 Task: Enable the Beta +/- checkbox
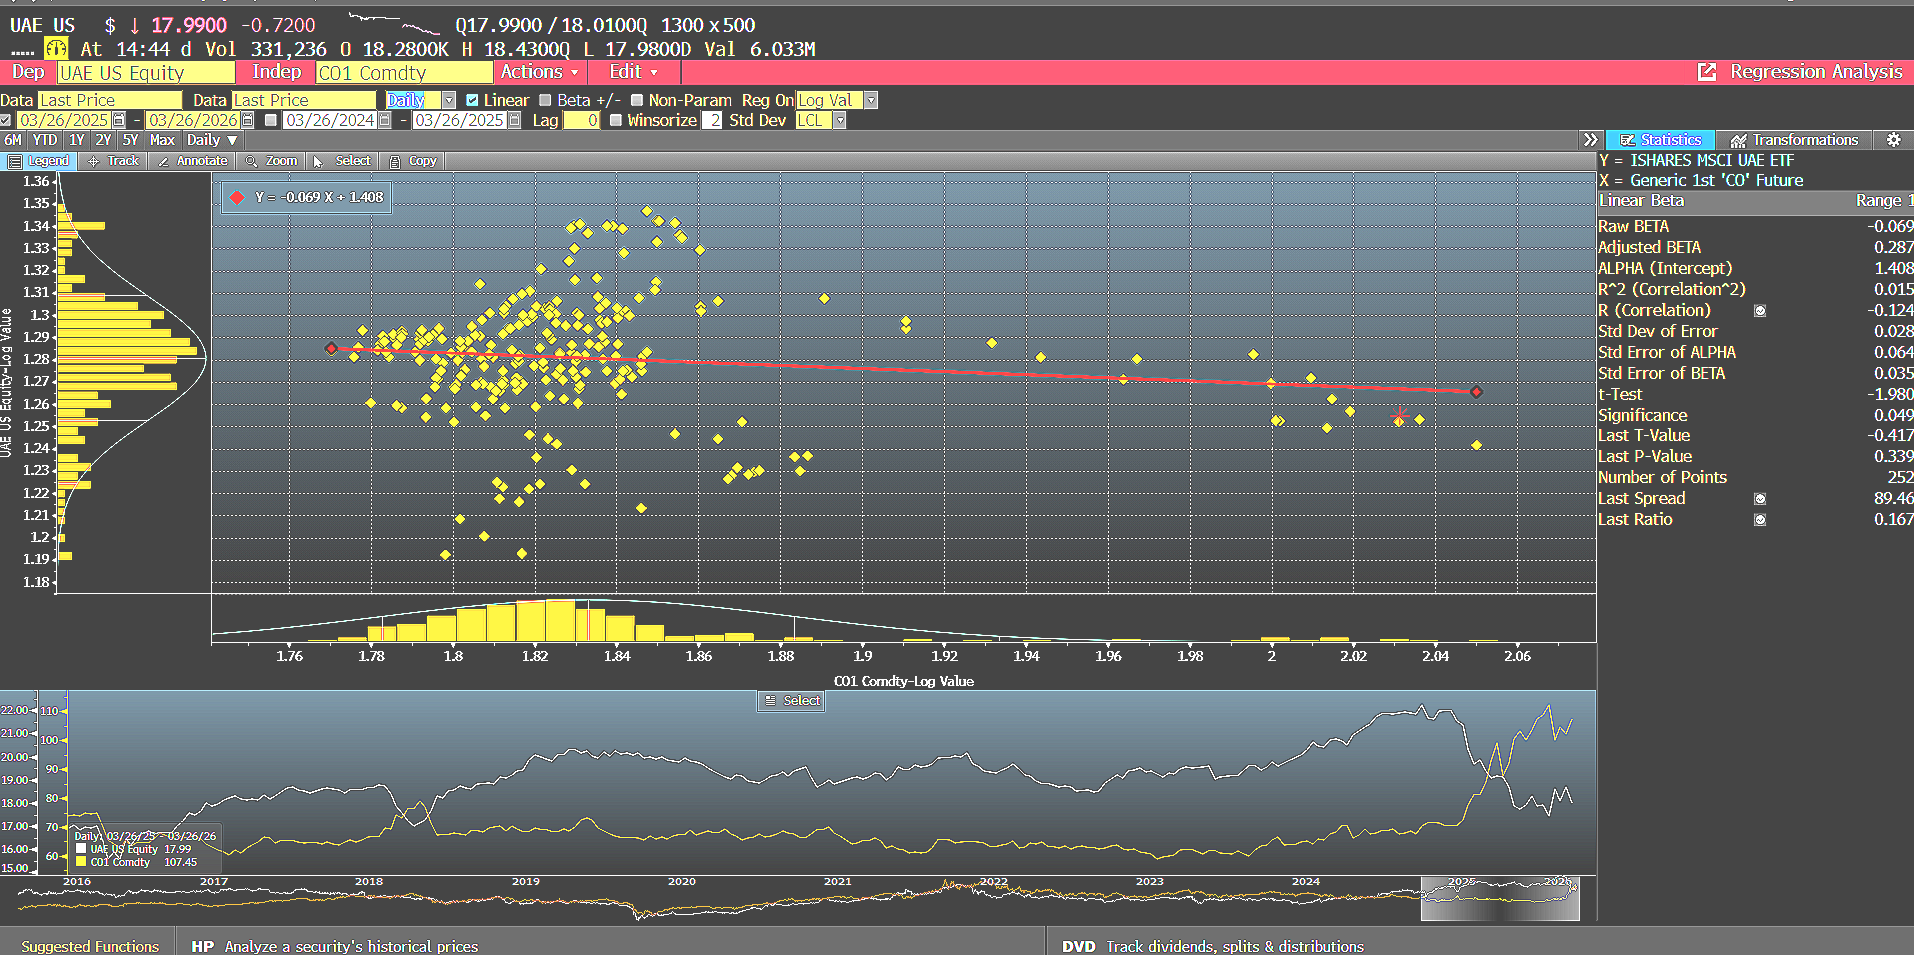[545, 100]
